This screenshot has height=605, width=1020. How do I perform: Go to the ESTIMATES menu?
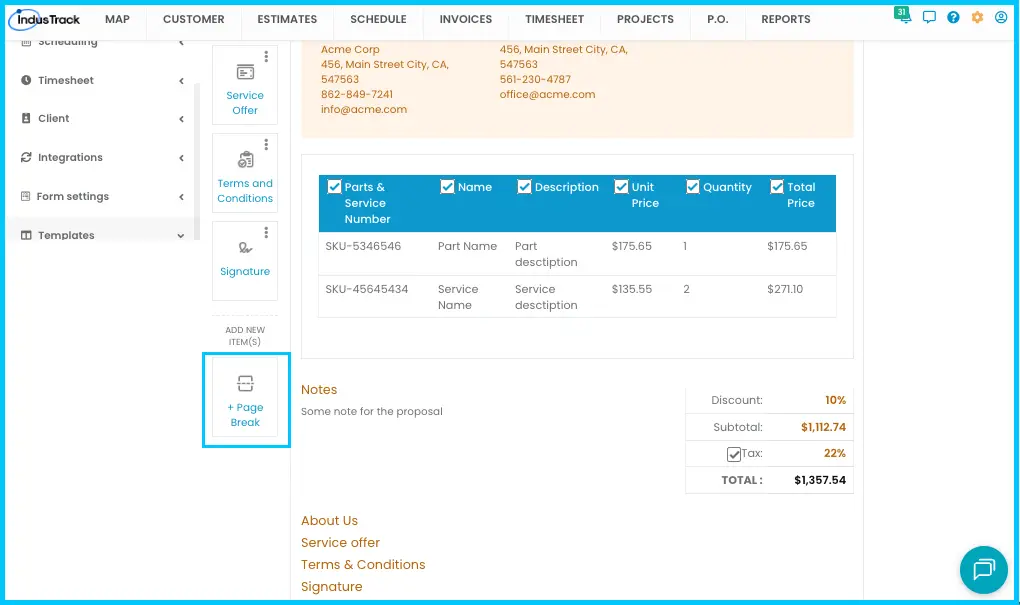[287, 19]
